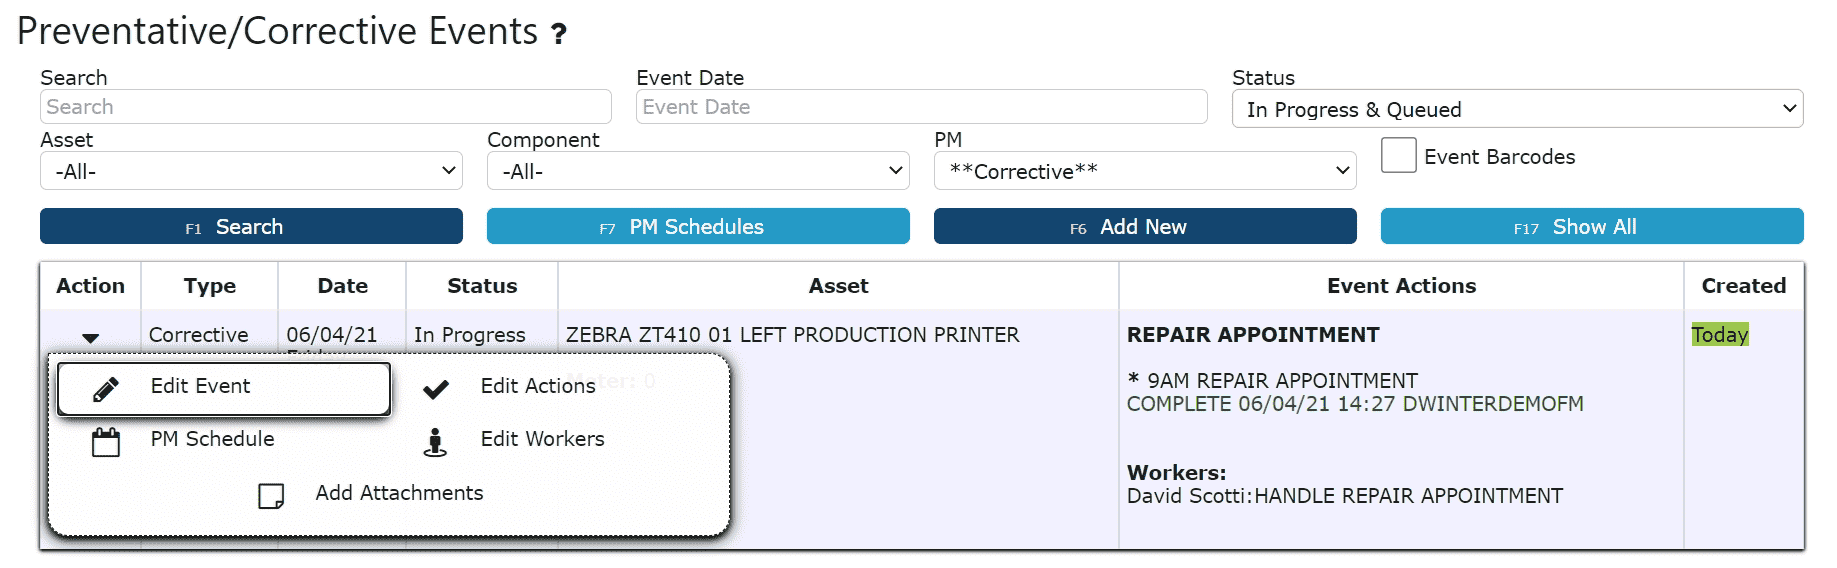Screen dimensions: 1837x568
Task: Click the note icon for Add Attachments
Action: (271, 496)
